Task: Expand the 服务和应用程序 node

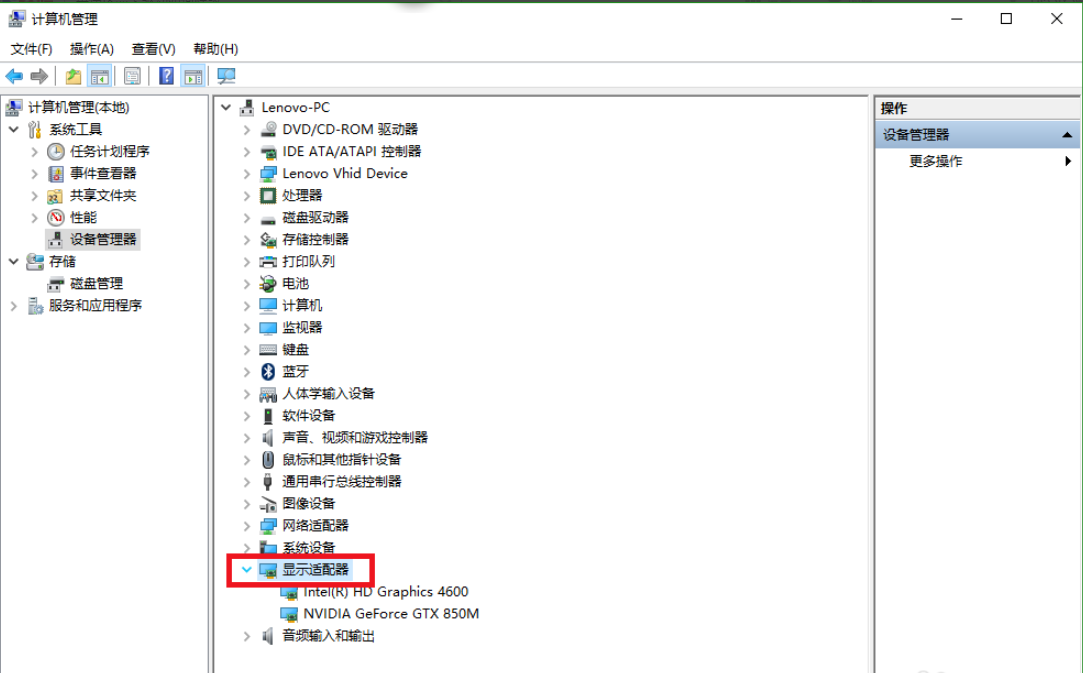Action: [x=14, y=305]
